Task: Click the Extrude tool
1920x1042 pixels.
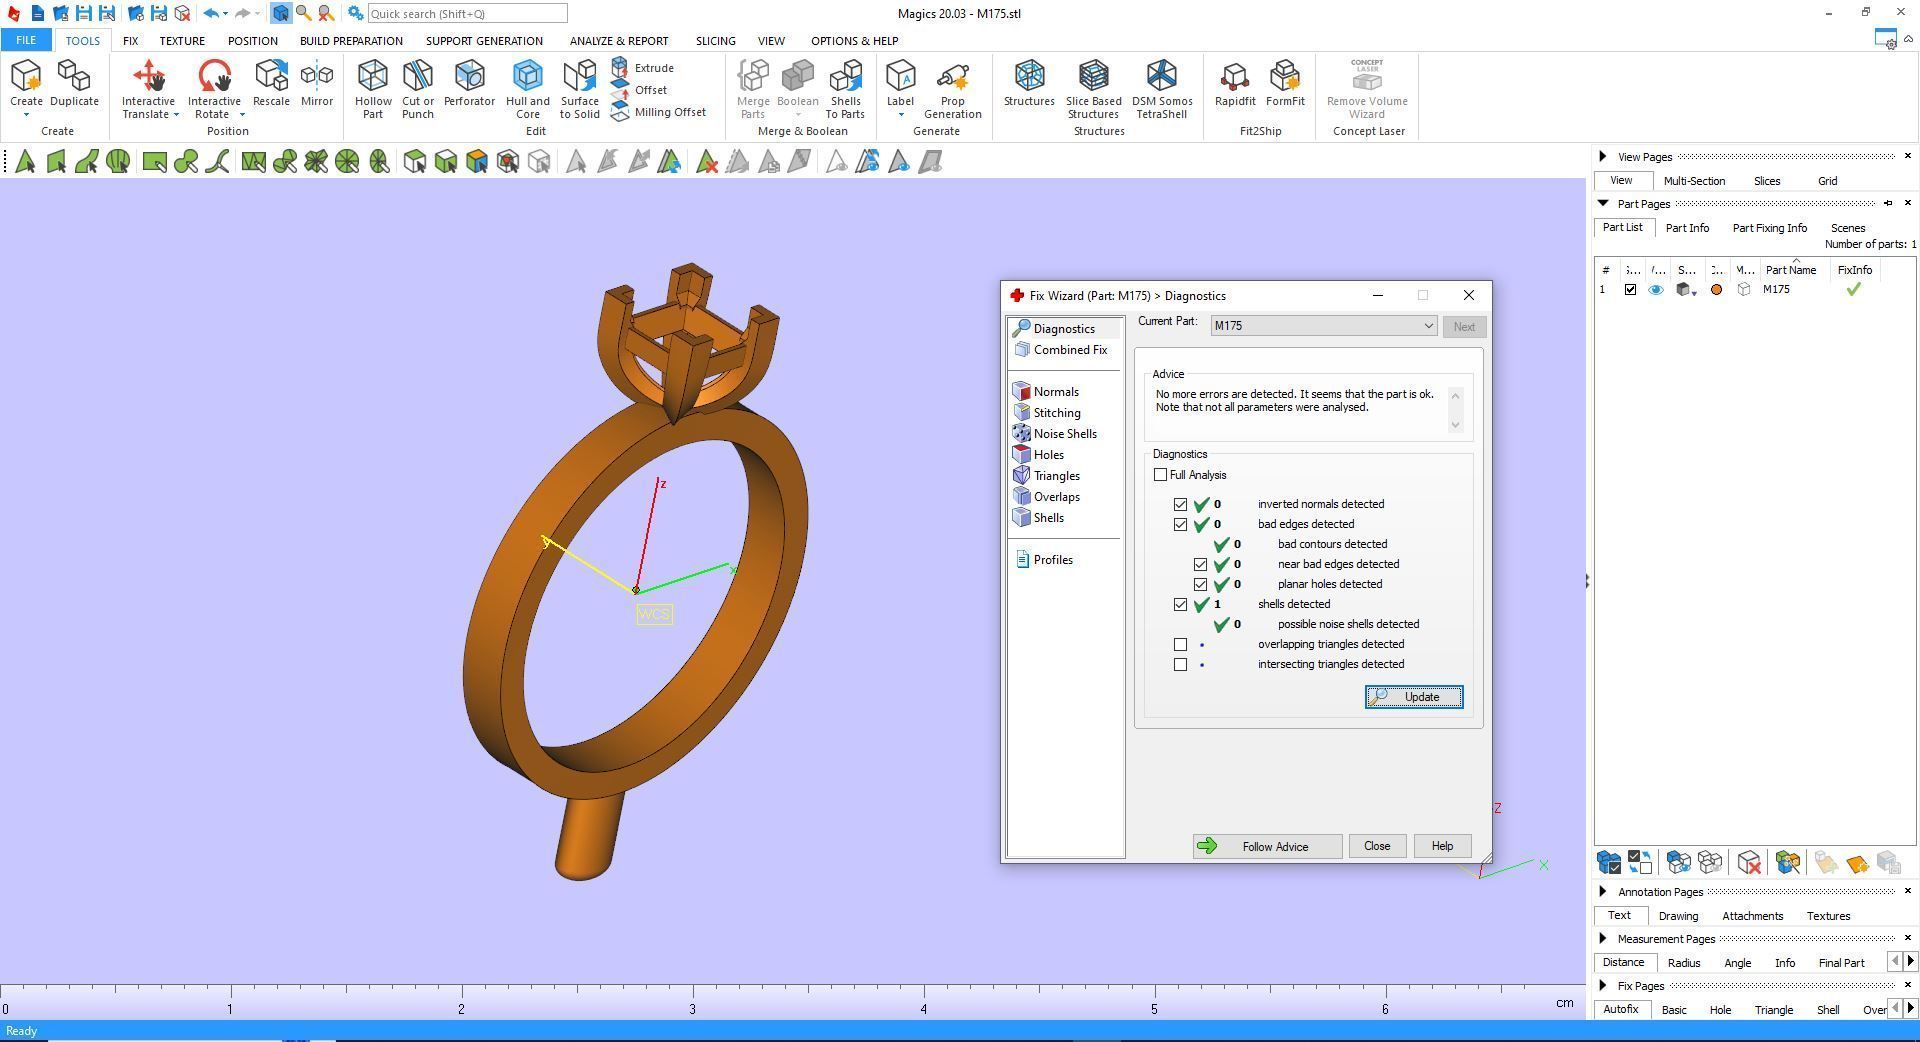Action: [643, 68]
